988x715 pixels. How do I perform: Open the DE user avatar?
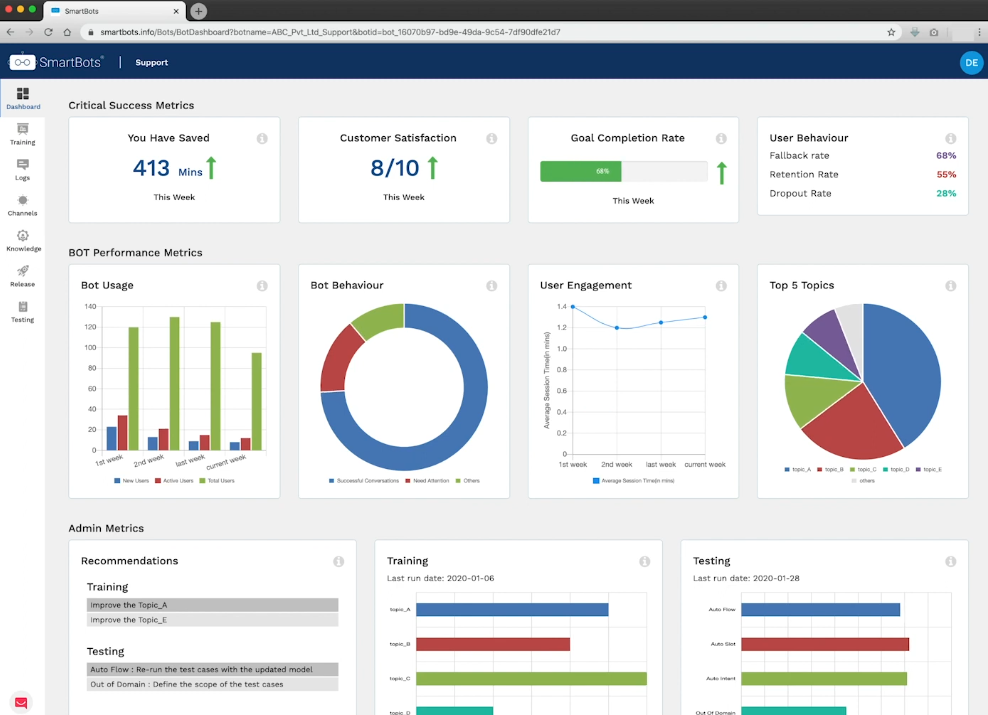click(x=971, y=62)
